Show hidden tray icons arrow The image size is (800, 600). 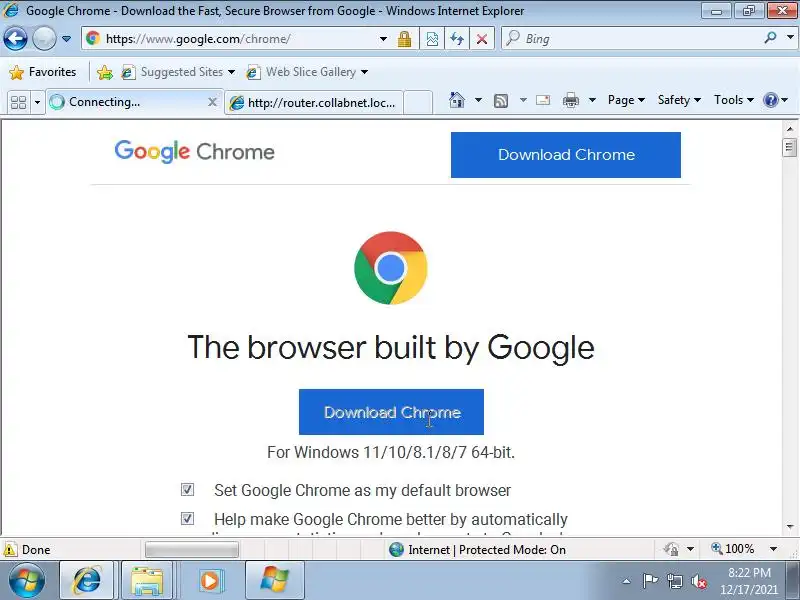click(627, 581)
